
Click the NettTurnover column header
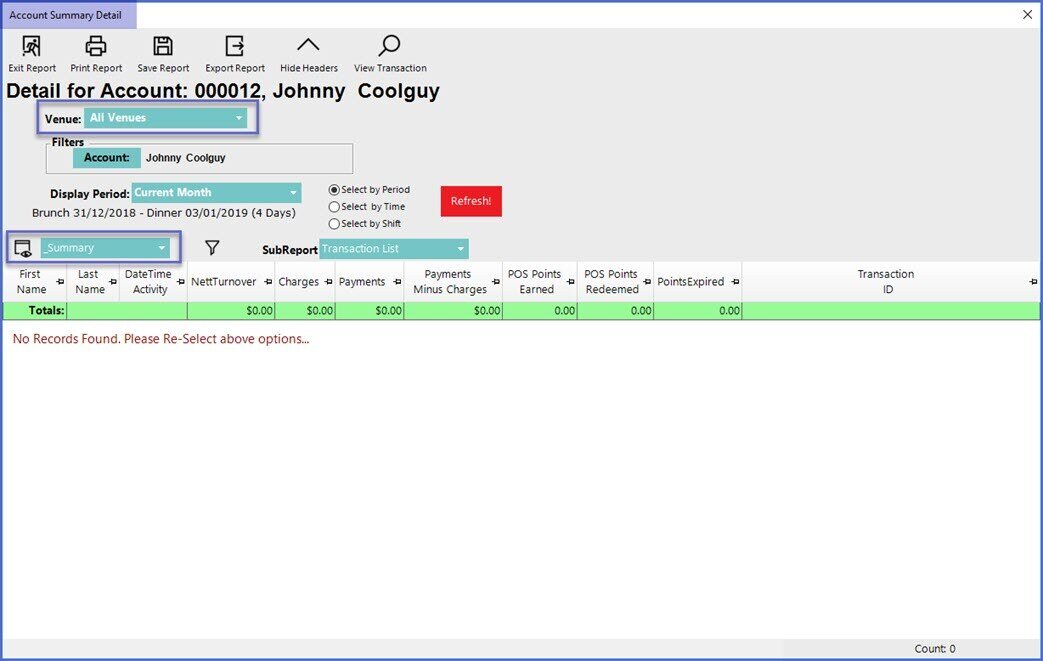(x=224, y=282)
